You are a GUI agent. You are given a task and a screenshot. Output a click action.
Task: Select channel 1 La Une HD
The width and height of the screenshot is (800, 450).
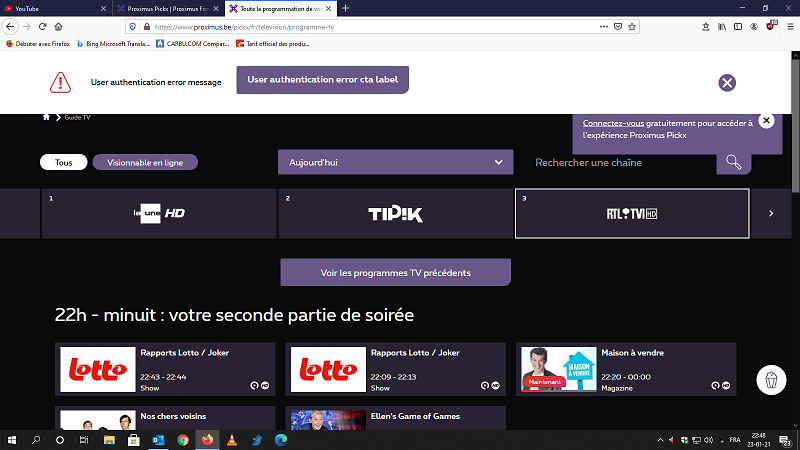159,213
